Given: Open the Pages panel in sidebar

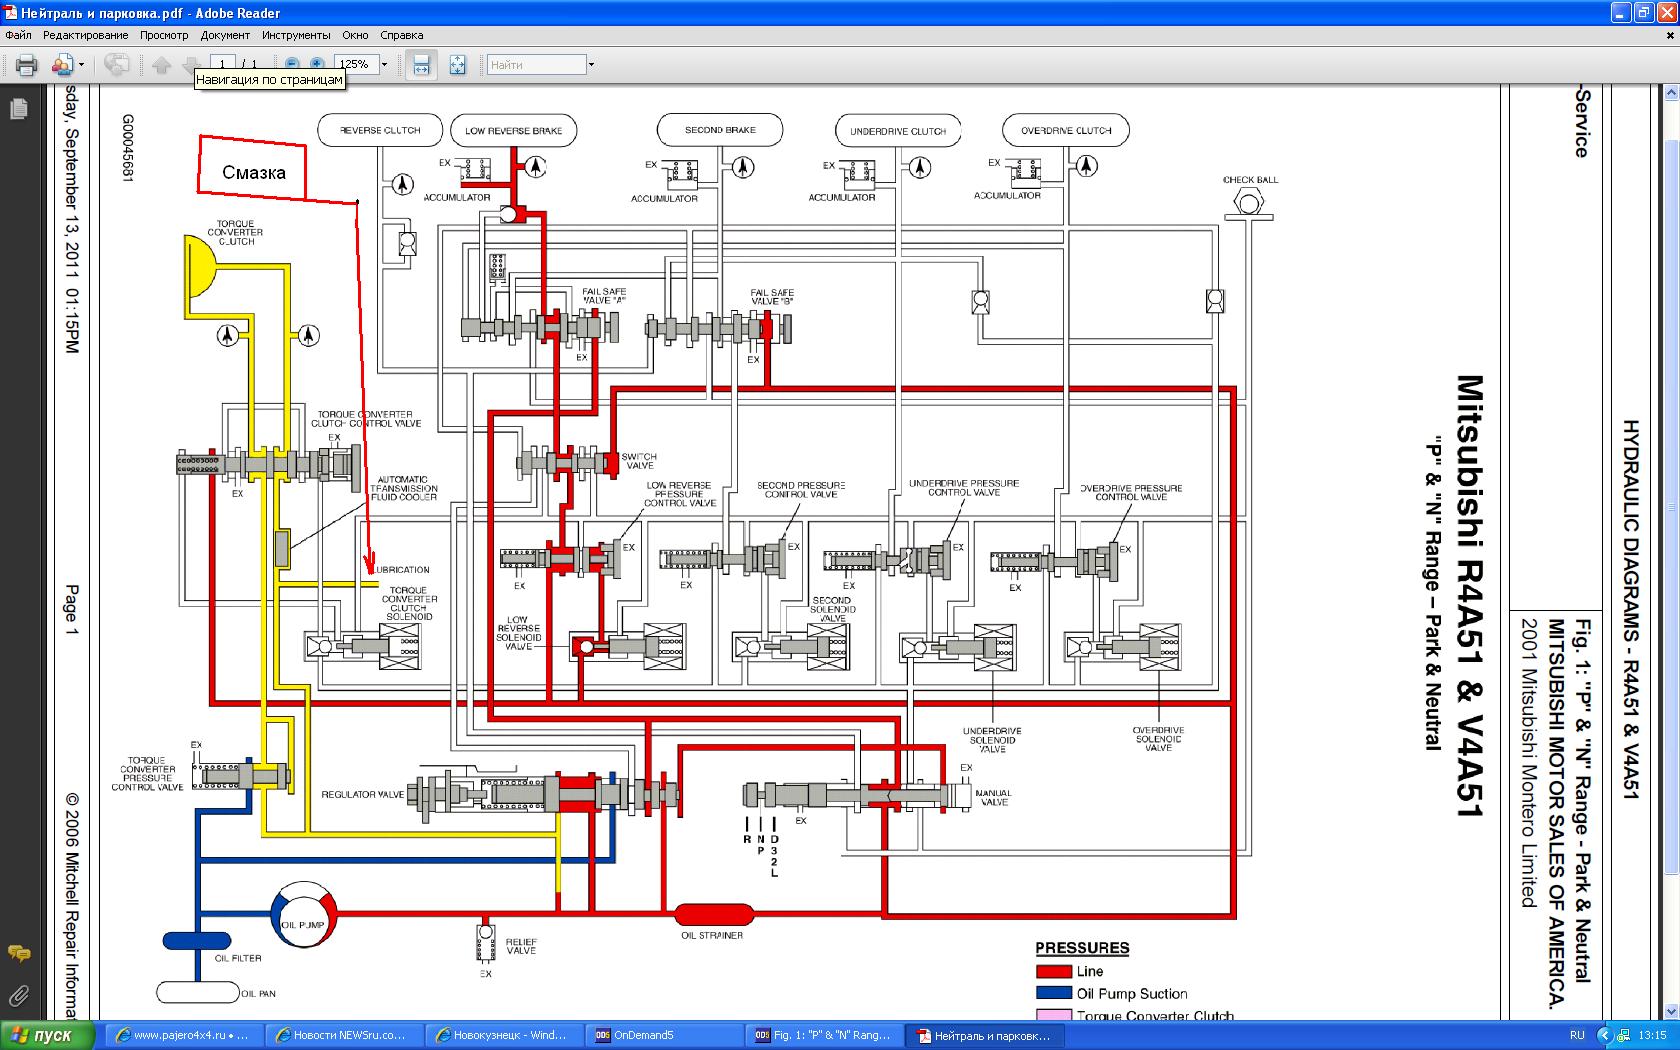Looking at the screenshot, I should click(x=18, y=109).
